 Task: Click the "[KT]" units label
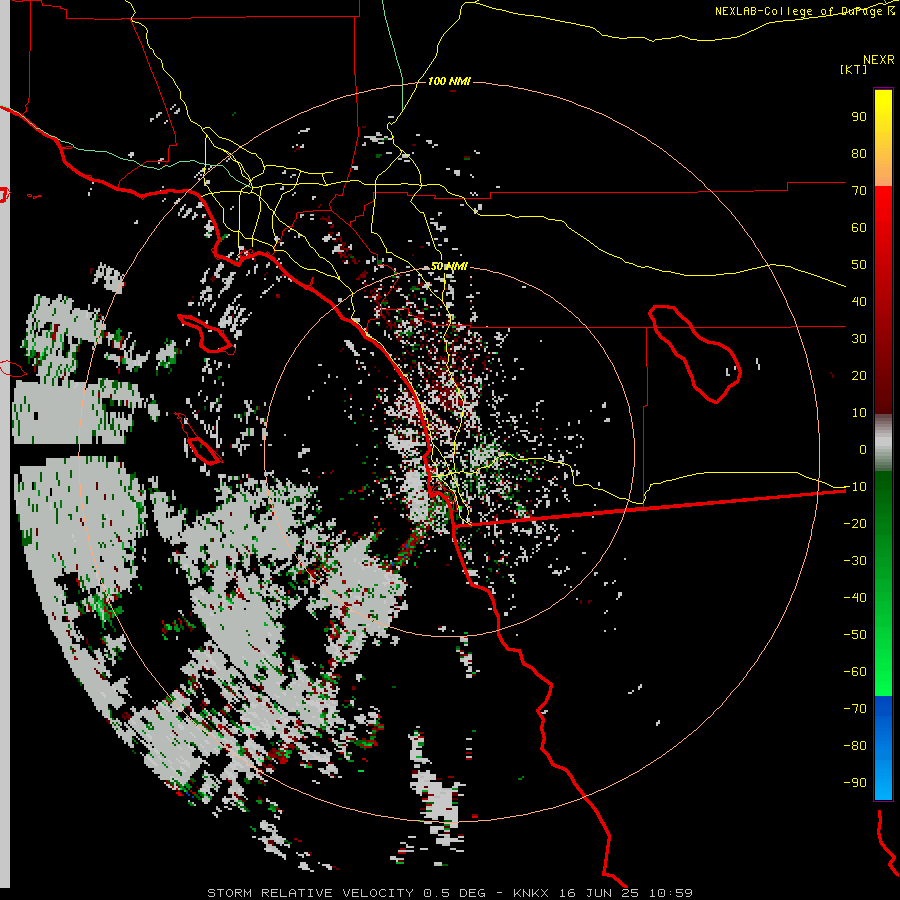(853, 69)
